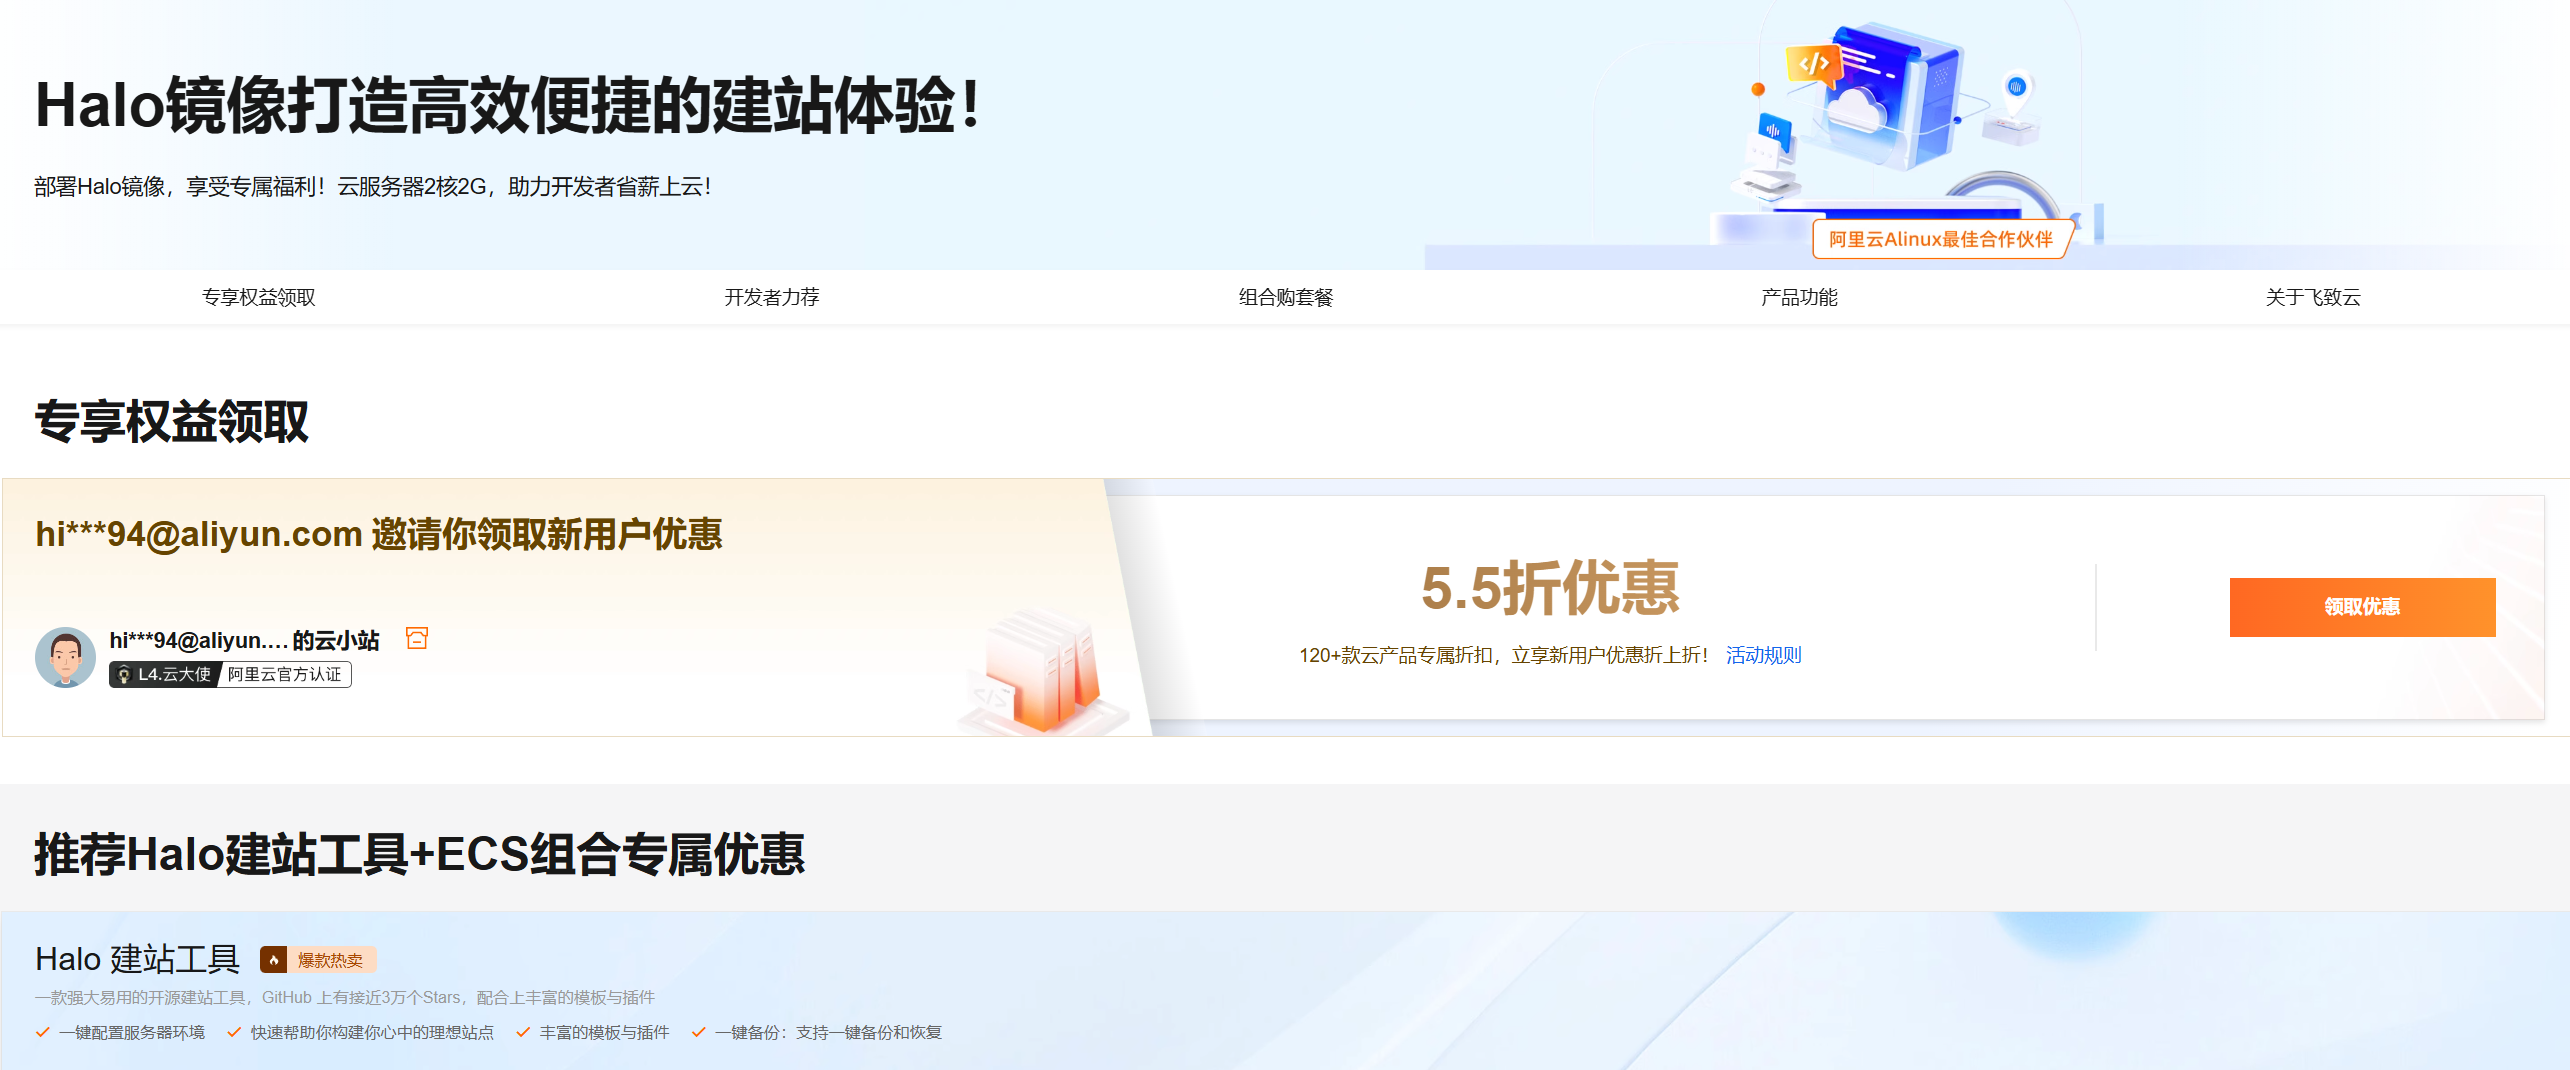Click the user avatar portrait
This screenshot has width=2570, height=1070.
tap(66, 657)
